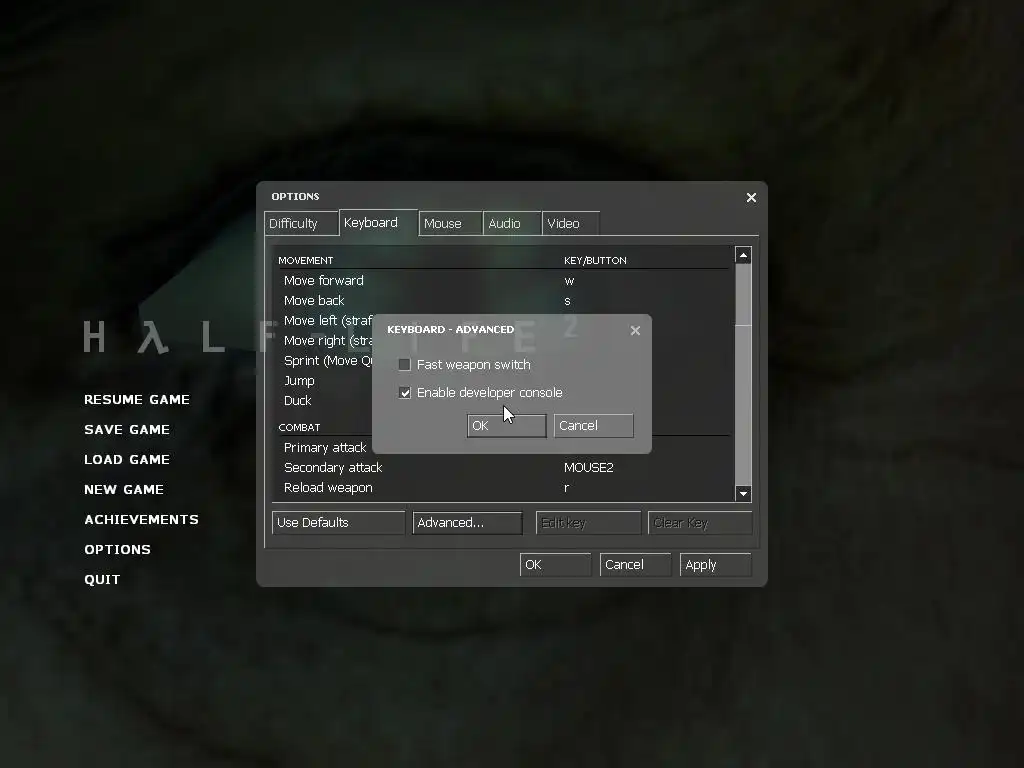The width and height of the screenshot is (1024, 768).
Task: Confirm Keyboard - Advanced dialog with OK
Action: click(x=506, y=426)
